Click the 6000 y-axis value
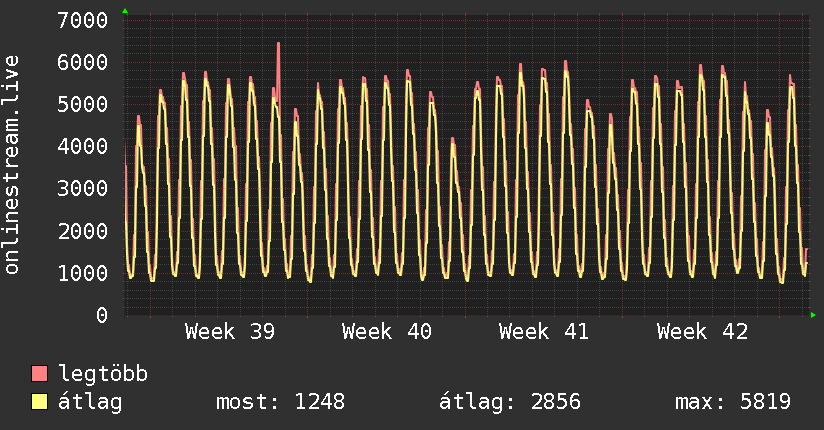The width and height of the screenshot is (824, 430). (83, 63)
